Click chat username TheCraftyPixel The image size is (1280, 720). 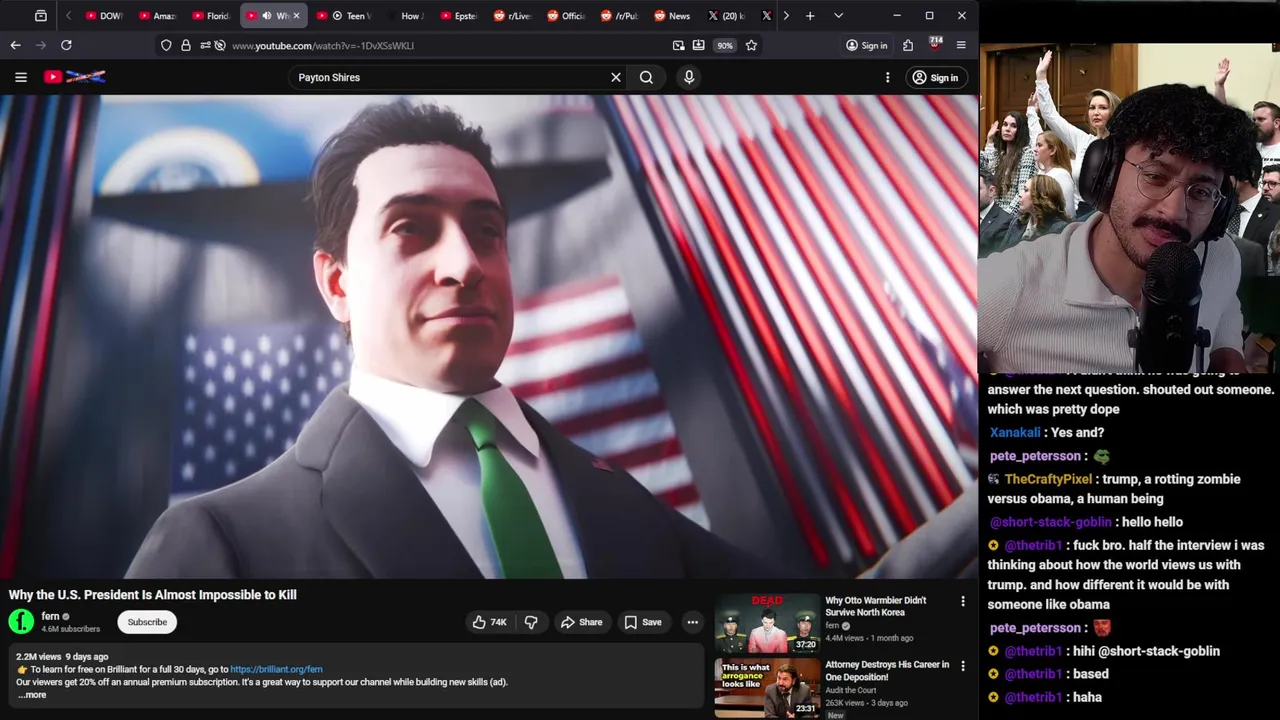click(x=1048, y=479)
